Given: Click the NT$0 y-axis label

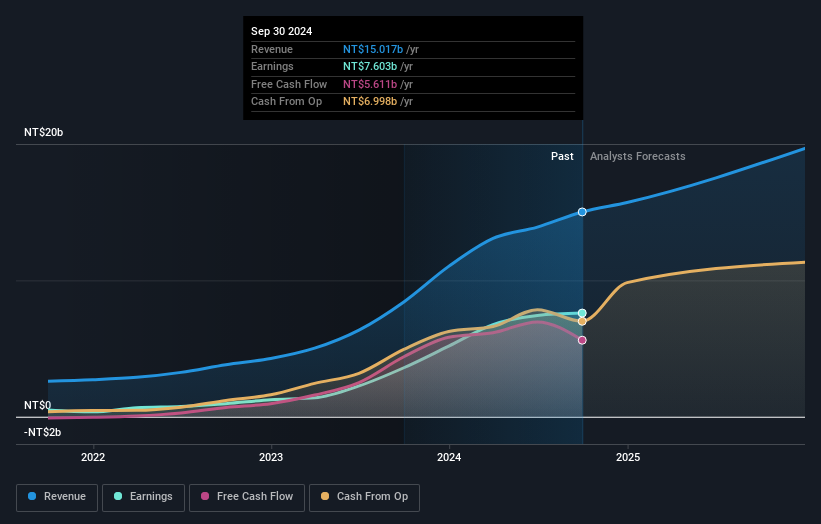Looking at the screenshot, I should coord(38,405).
